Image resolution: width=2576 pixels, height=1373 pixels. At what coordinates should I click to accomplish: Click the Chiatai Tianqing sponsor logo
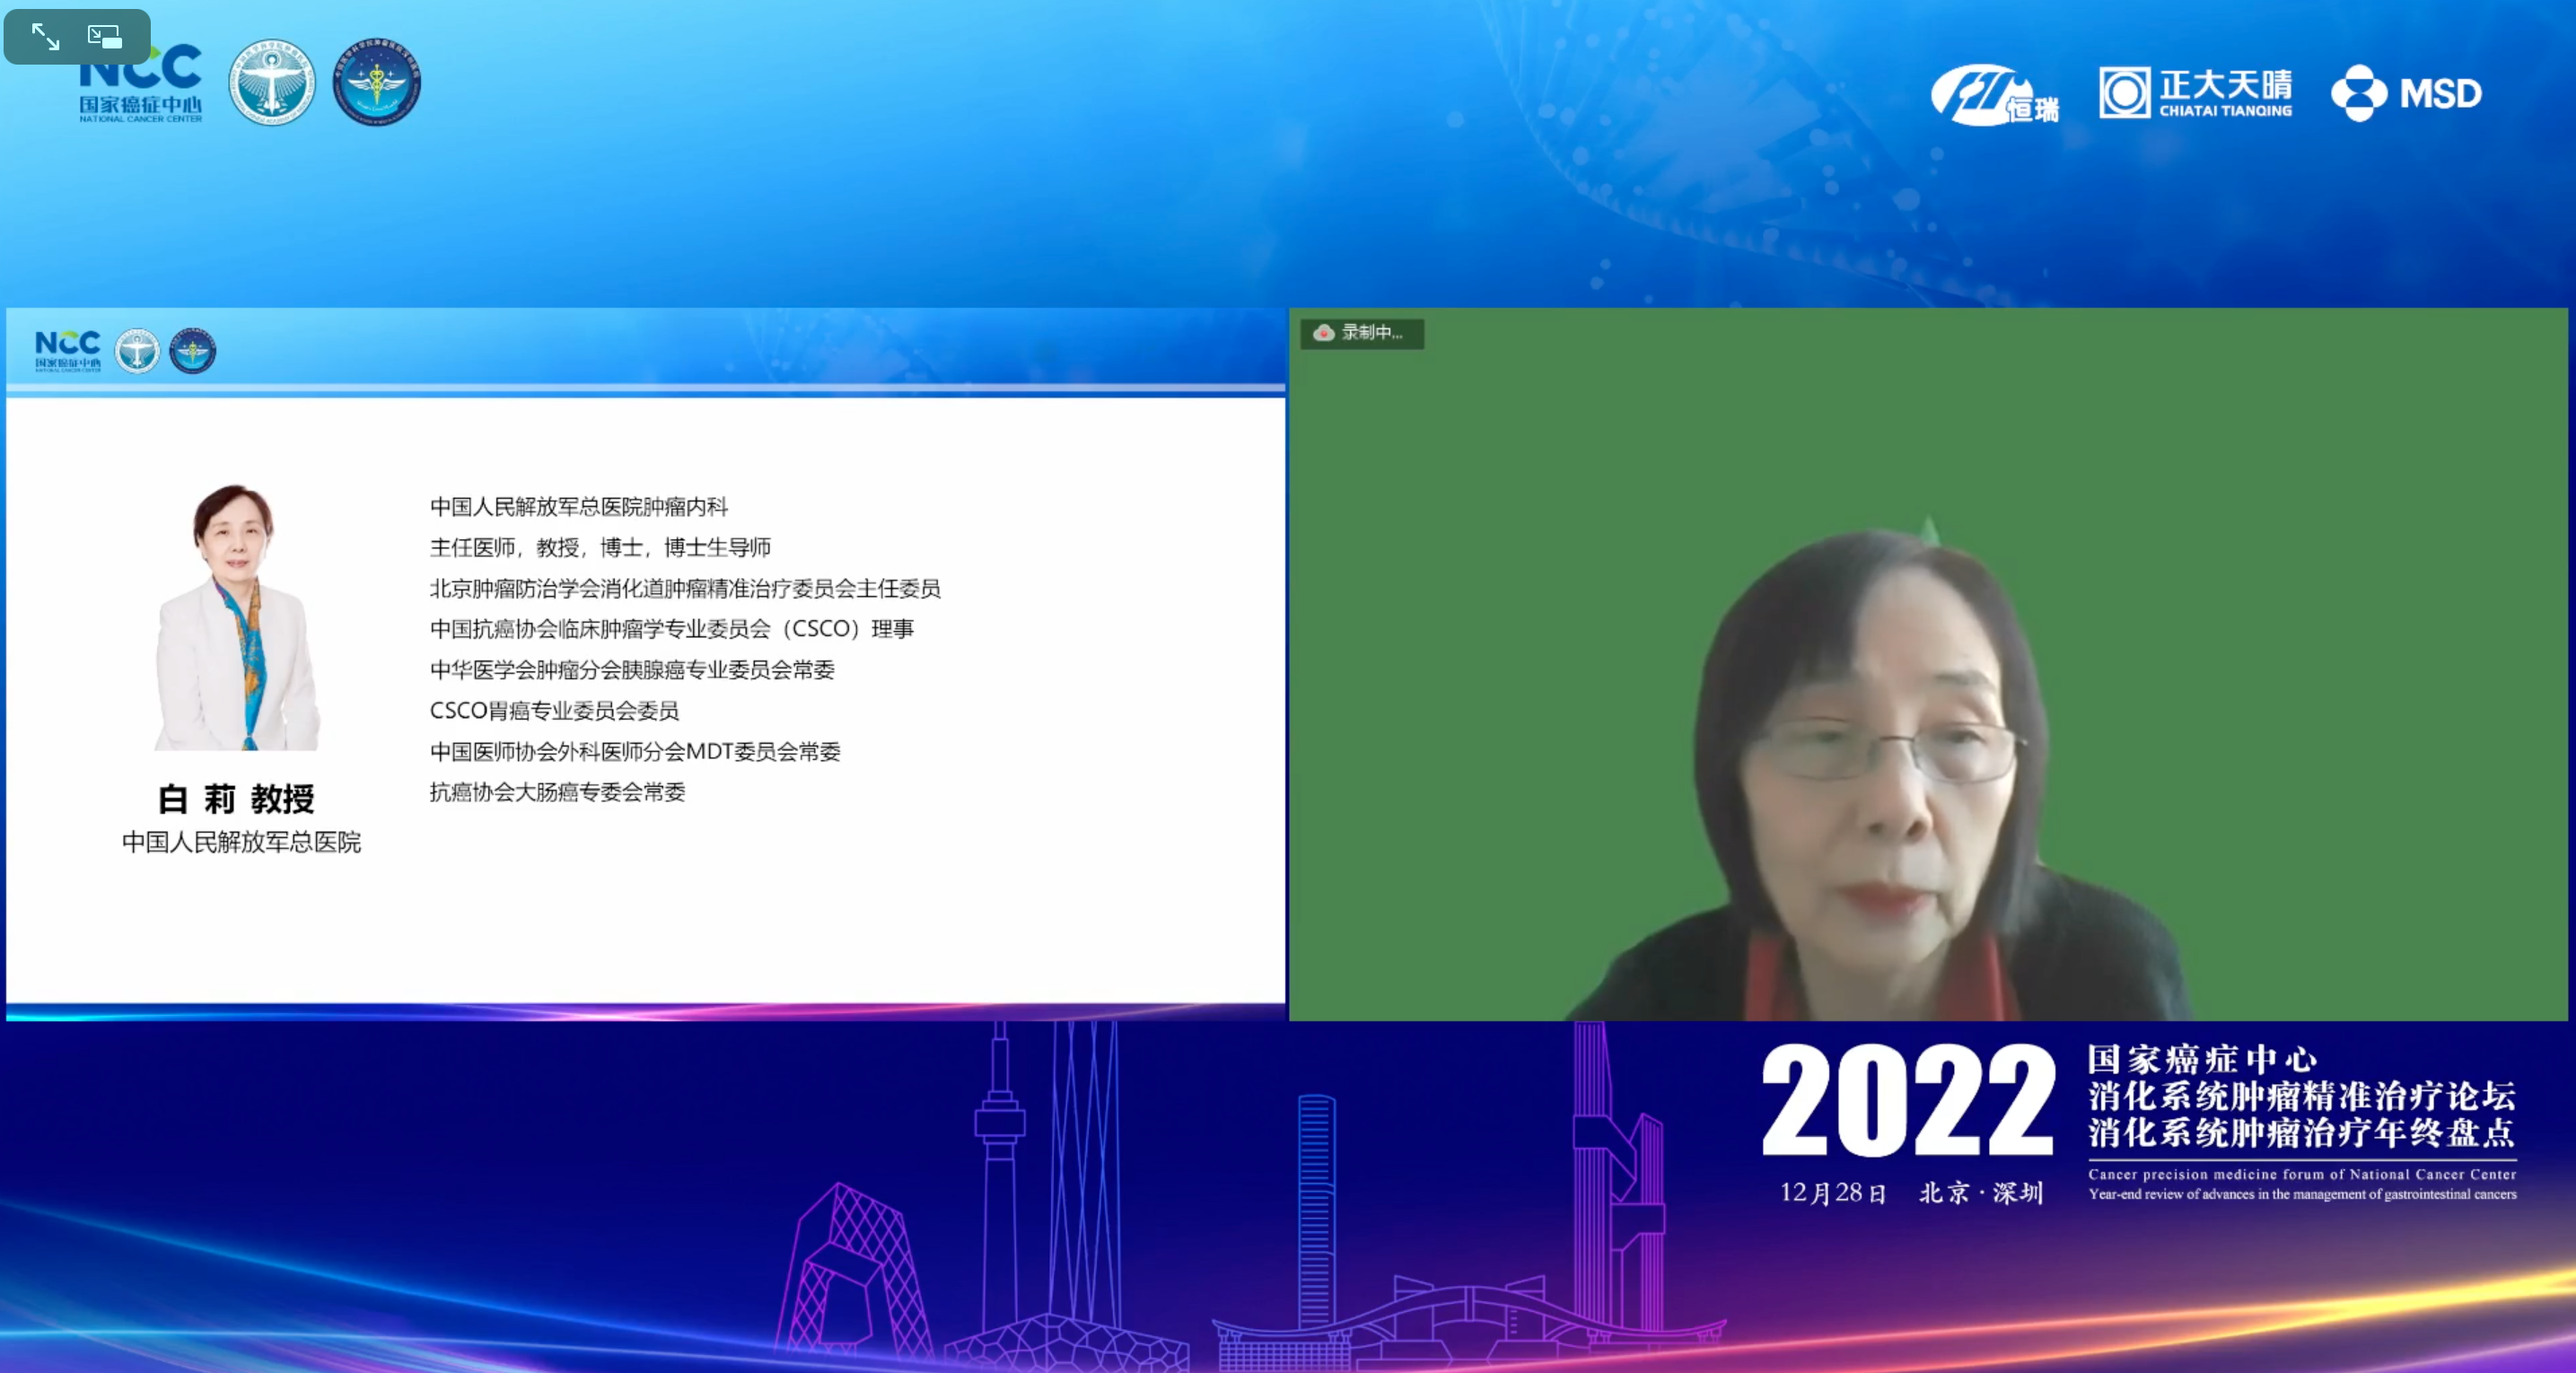tap(2195, 93)
